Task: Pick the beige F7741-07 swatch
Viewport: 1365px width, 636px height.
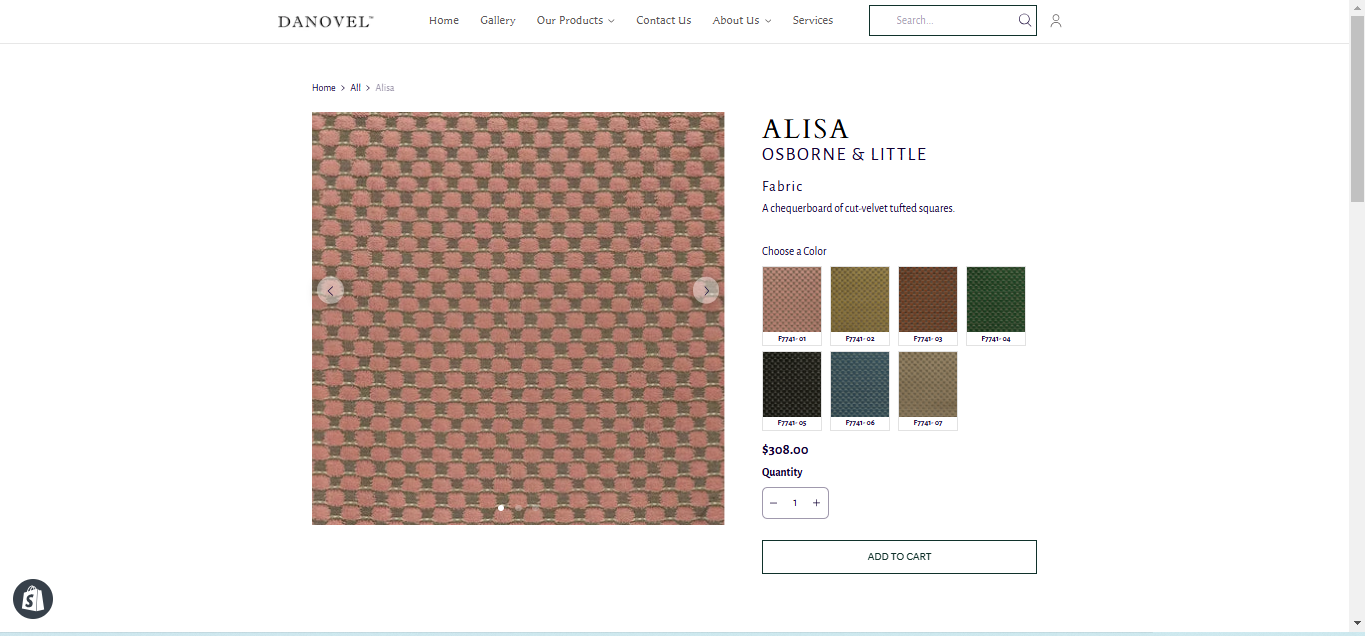Action: (x=928, y=390)
